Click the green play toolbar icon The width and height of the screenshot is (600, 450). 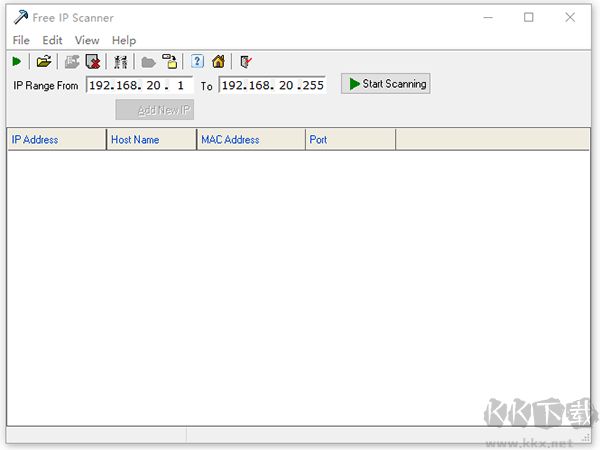[x=16, y=61]
